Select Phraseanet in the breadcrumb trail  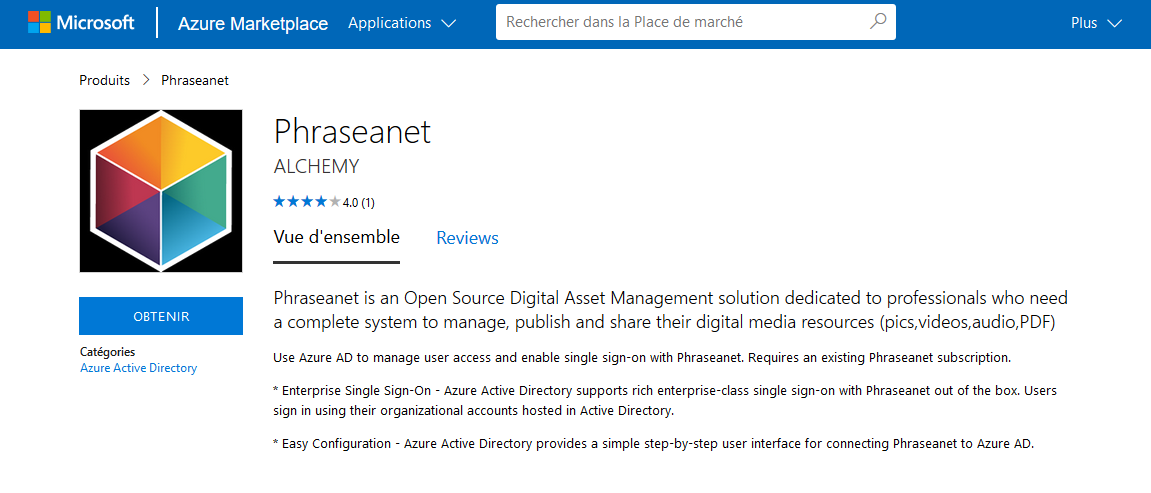[195, 80]
